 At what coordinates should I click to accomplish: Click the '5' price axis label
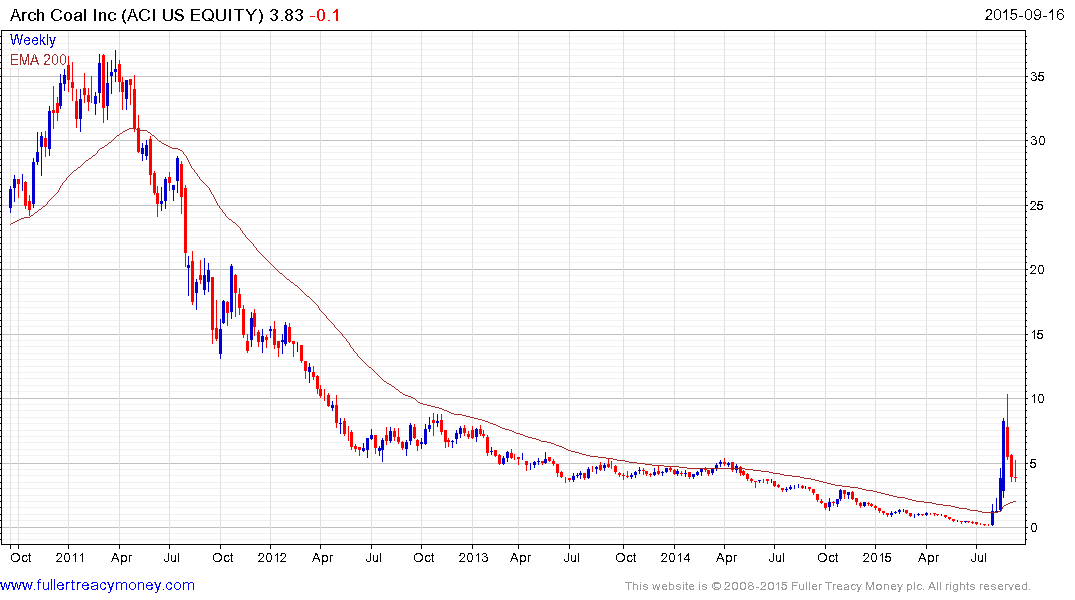point(1034,464)
